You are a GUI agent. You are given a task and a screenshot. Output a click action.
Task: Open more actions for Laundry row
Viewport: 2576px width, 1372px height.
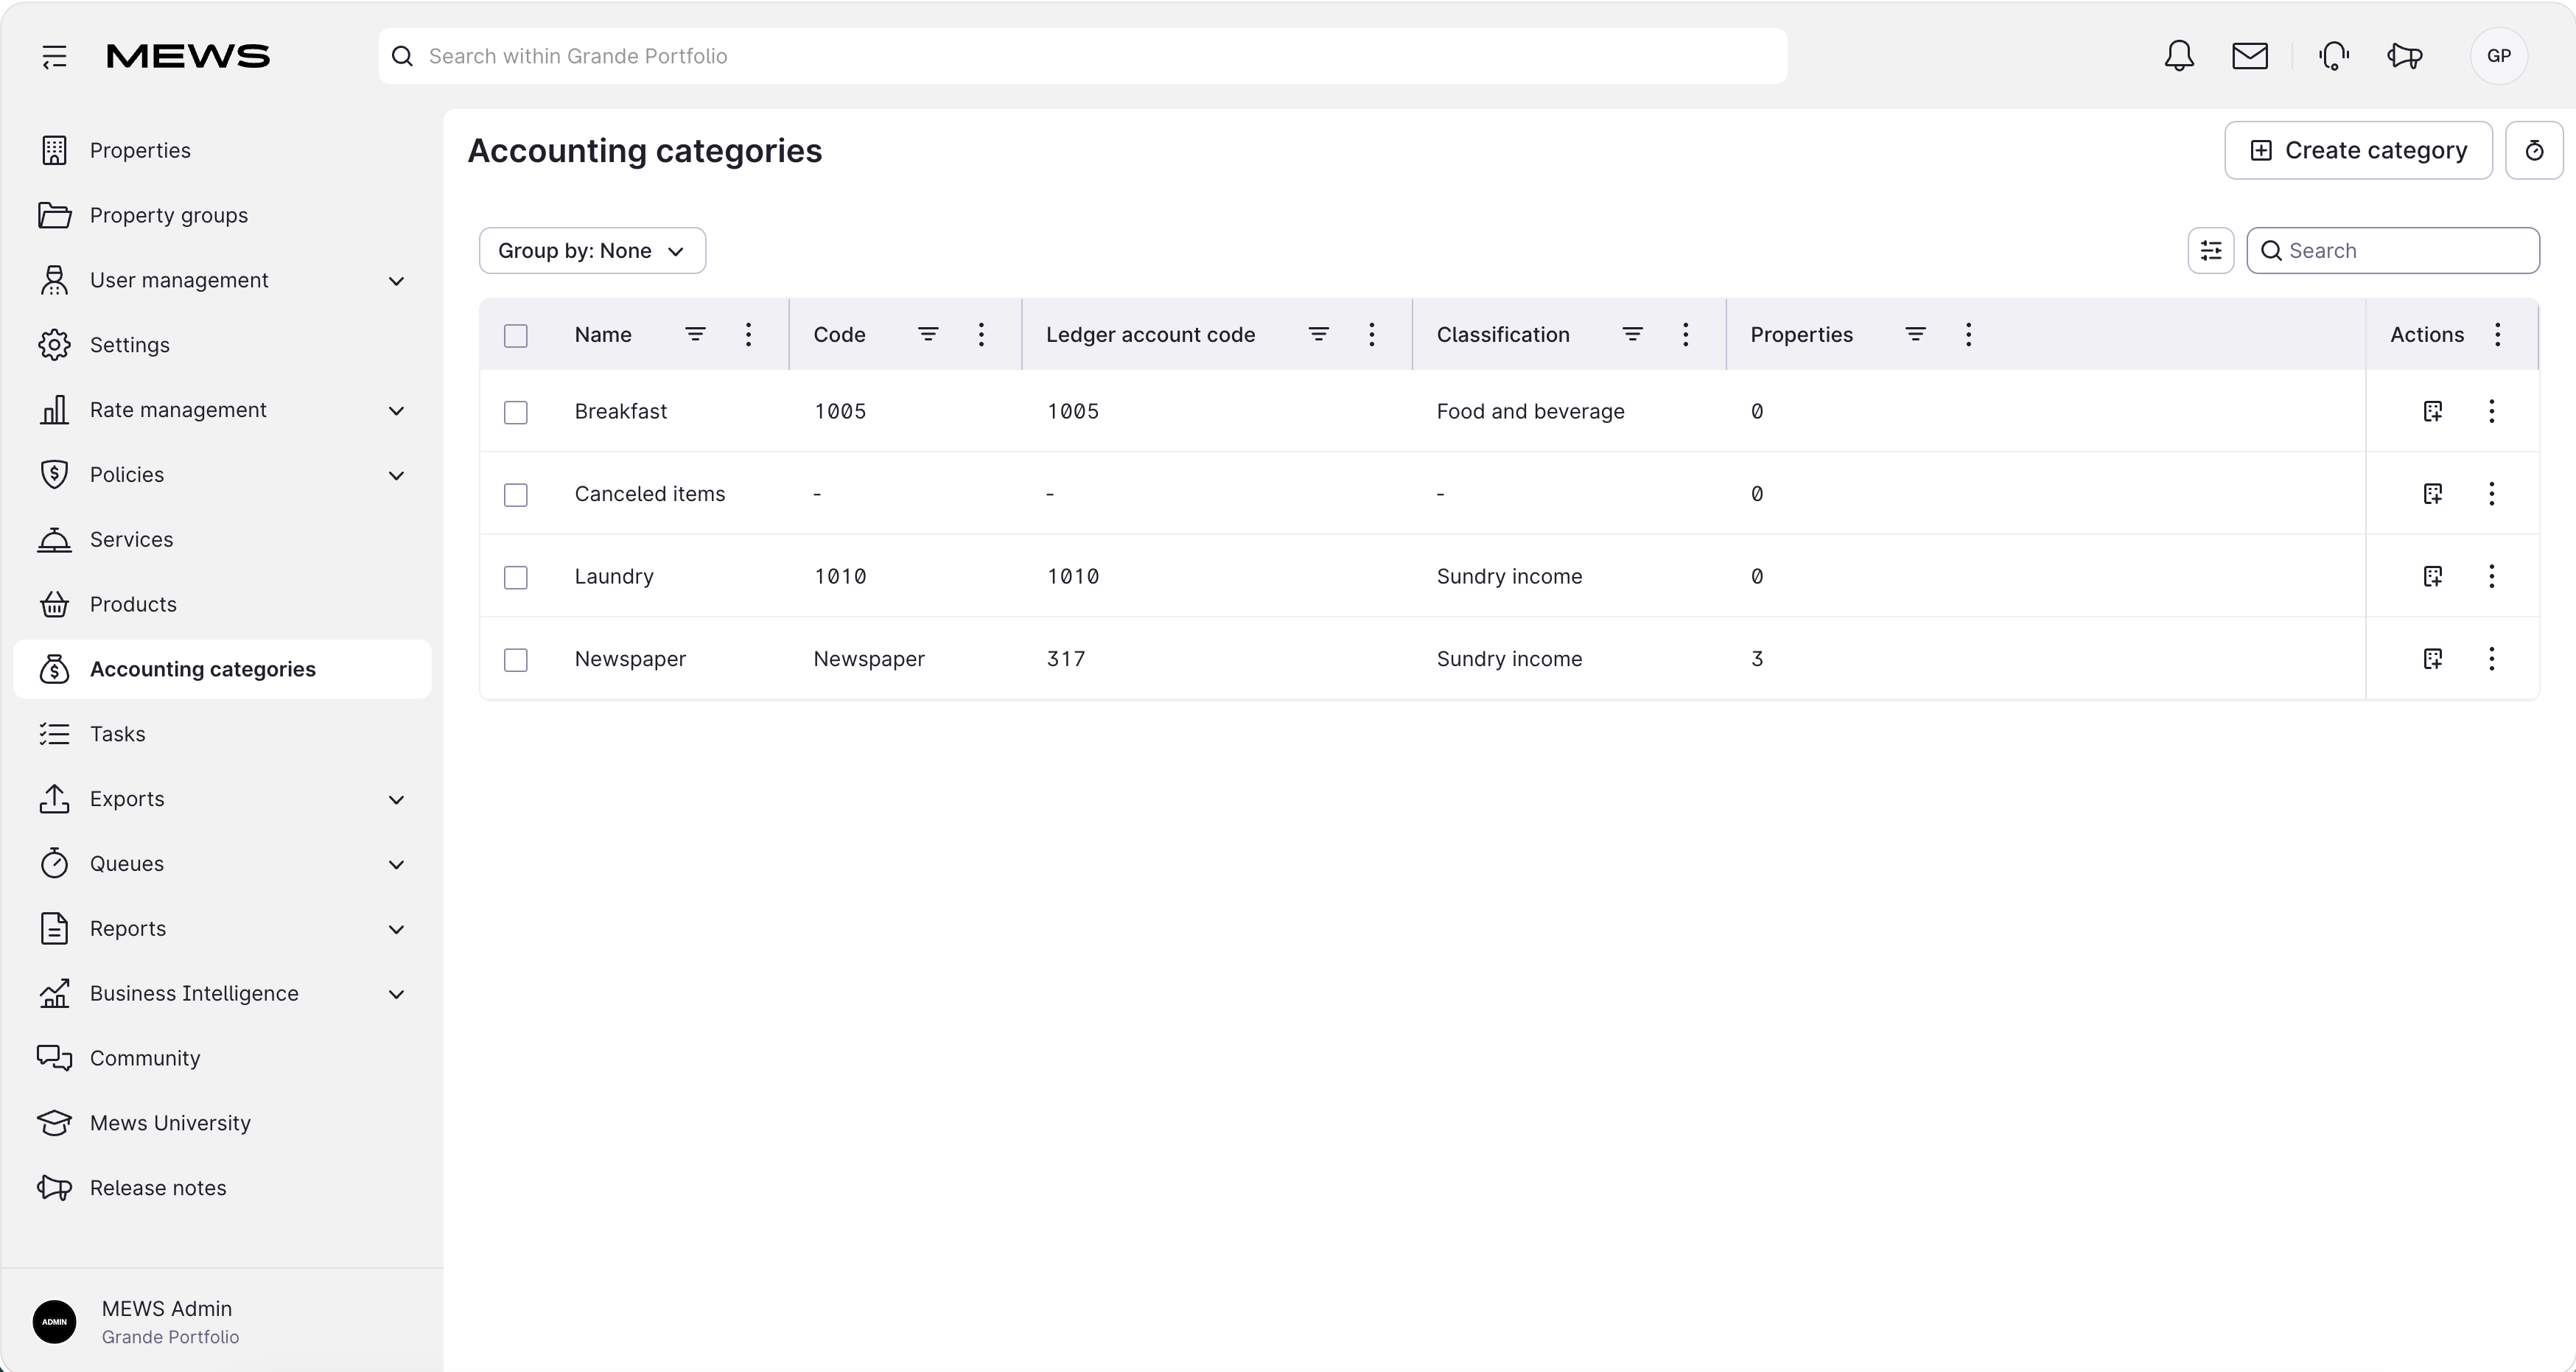click(2492, 576)
